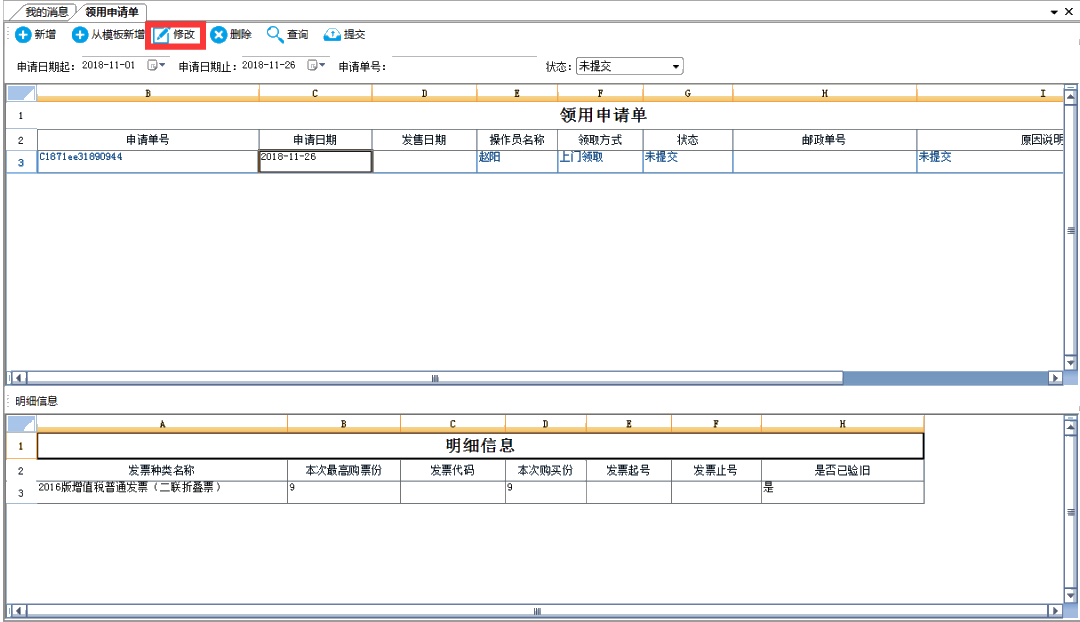1080x622 pixels.
Task: Click the 提交 (submit) cloud upload icon
Action: point(332,34)
